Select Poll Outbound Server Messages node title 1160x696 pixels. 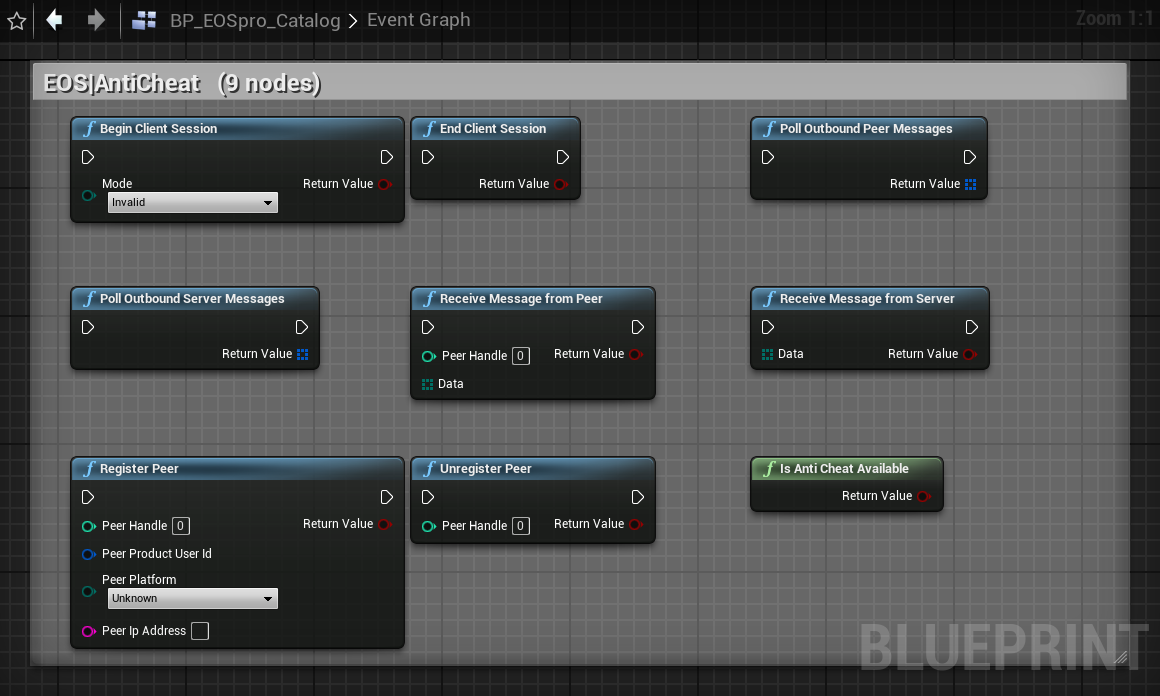pos(192,299)
